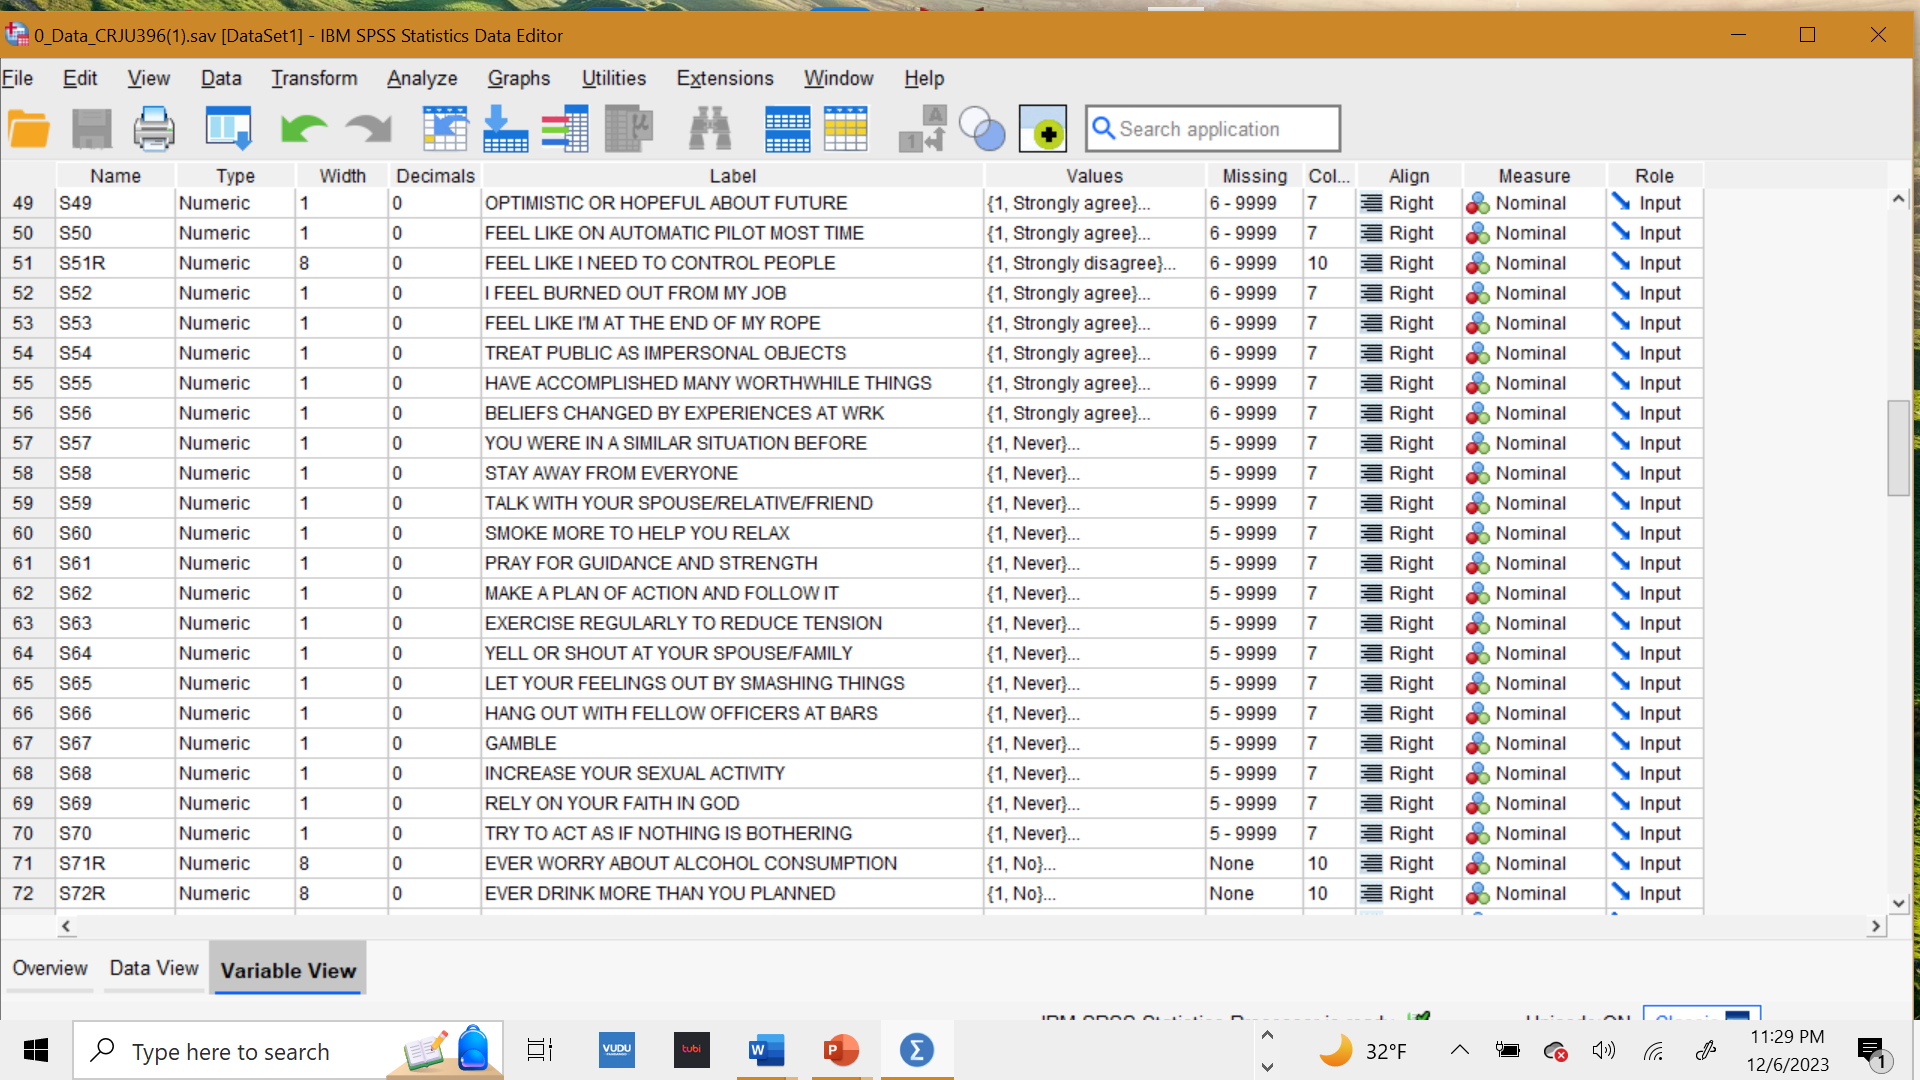Select the Variable View tab
This screenshot has width=1920, height=1080.
pos(288,970)
